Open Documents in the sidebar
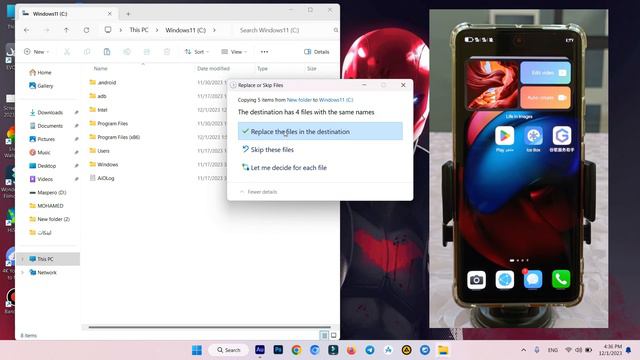 tap(46, 126)
